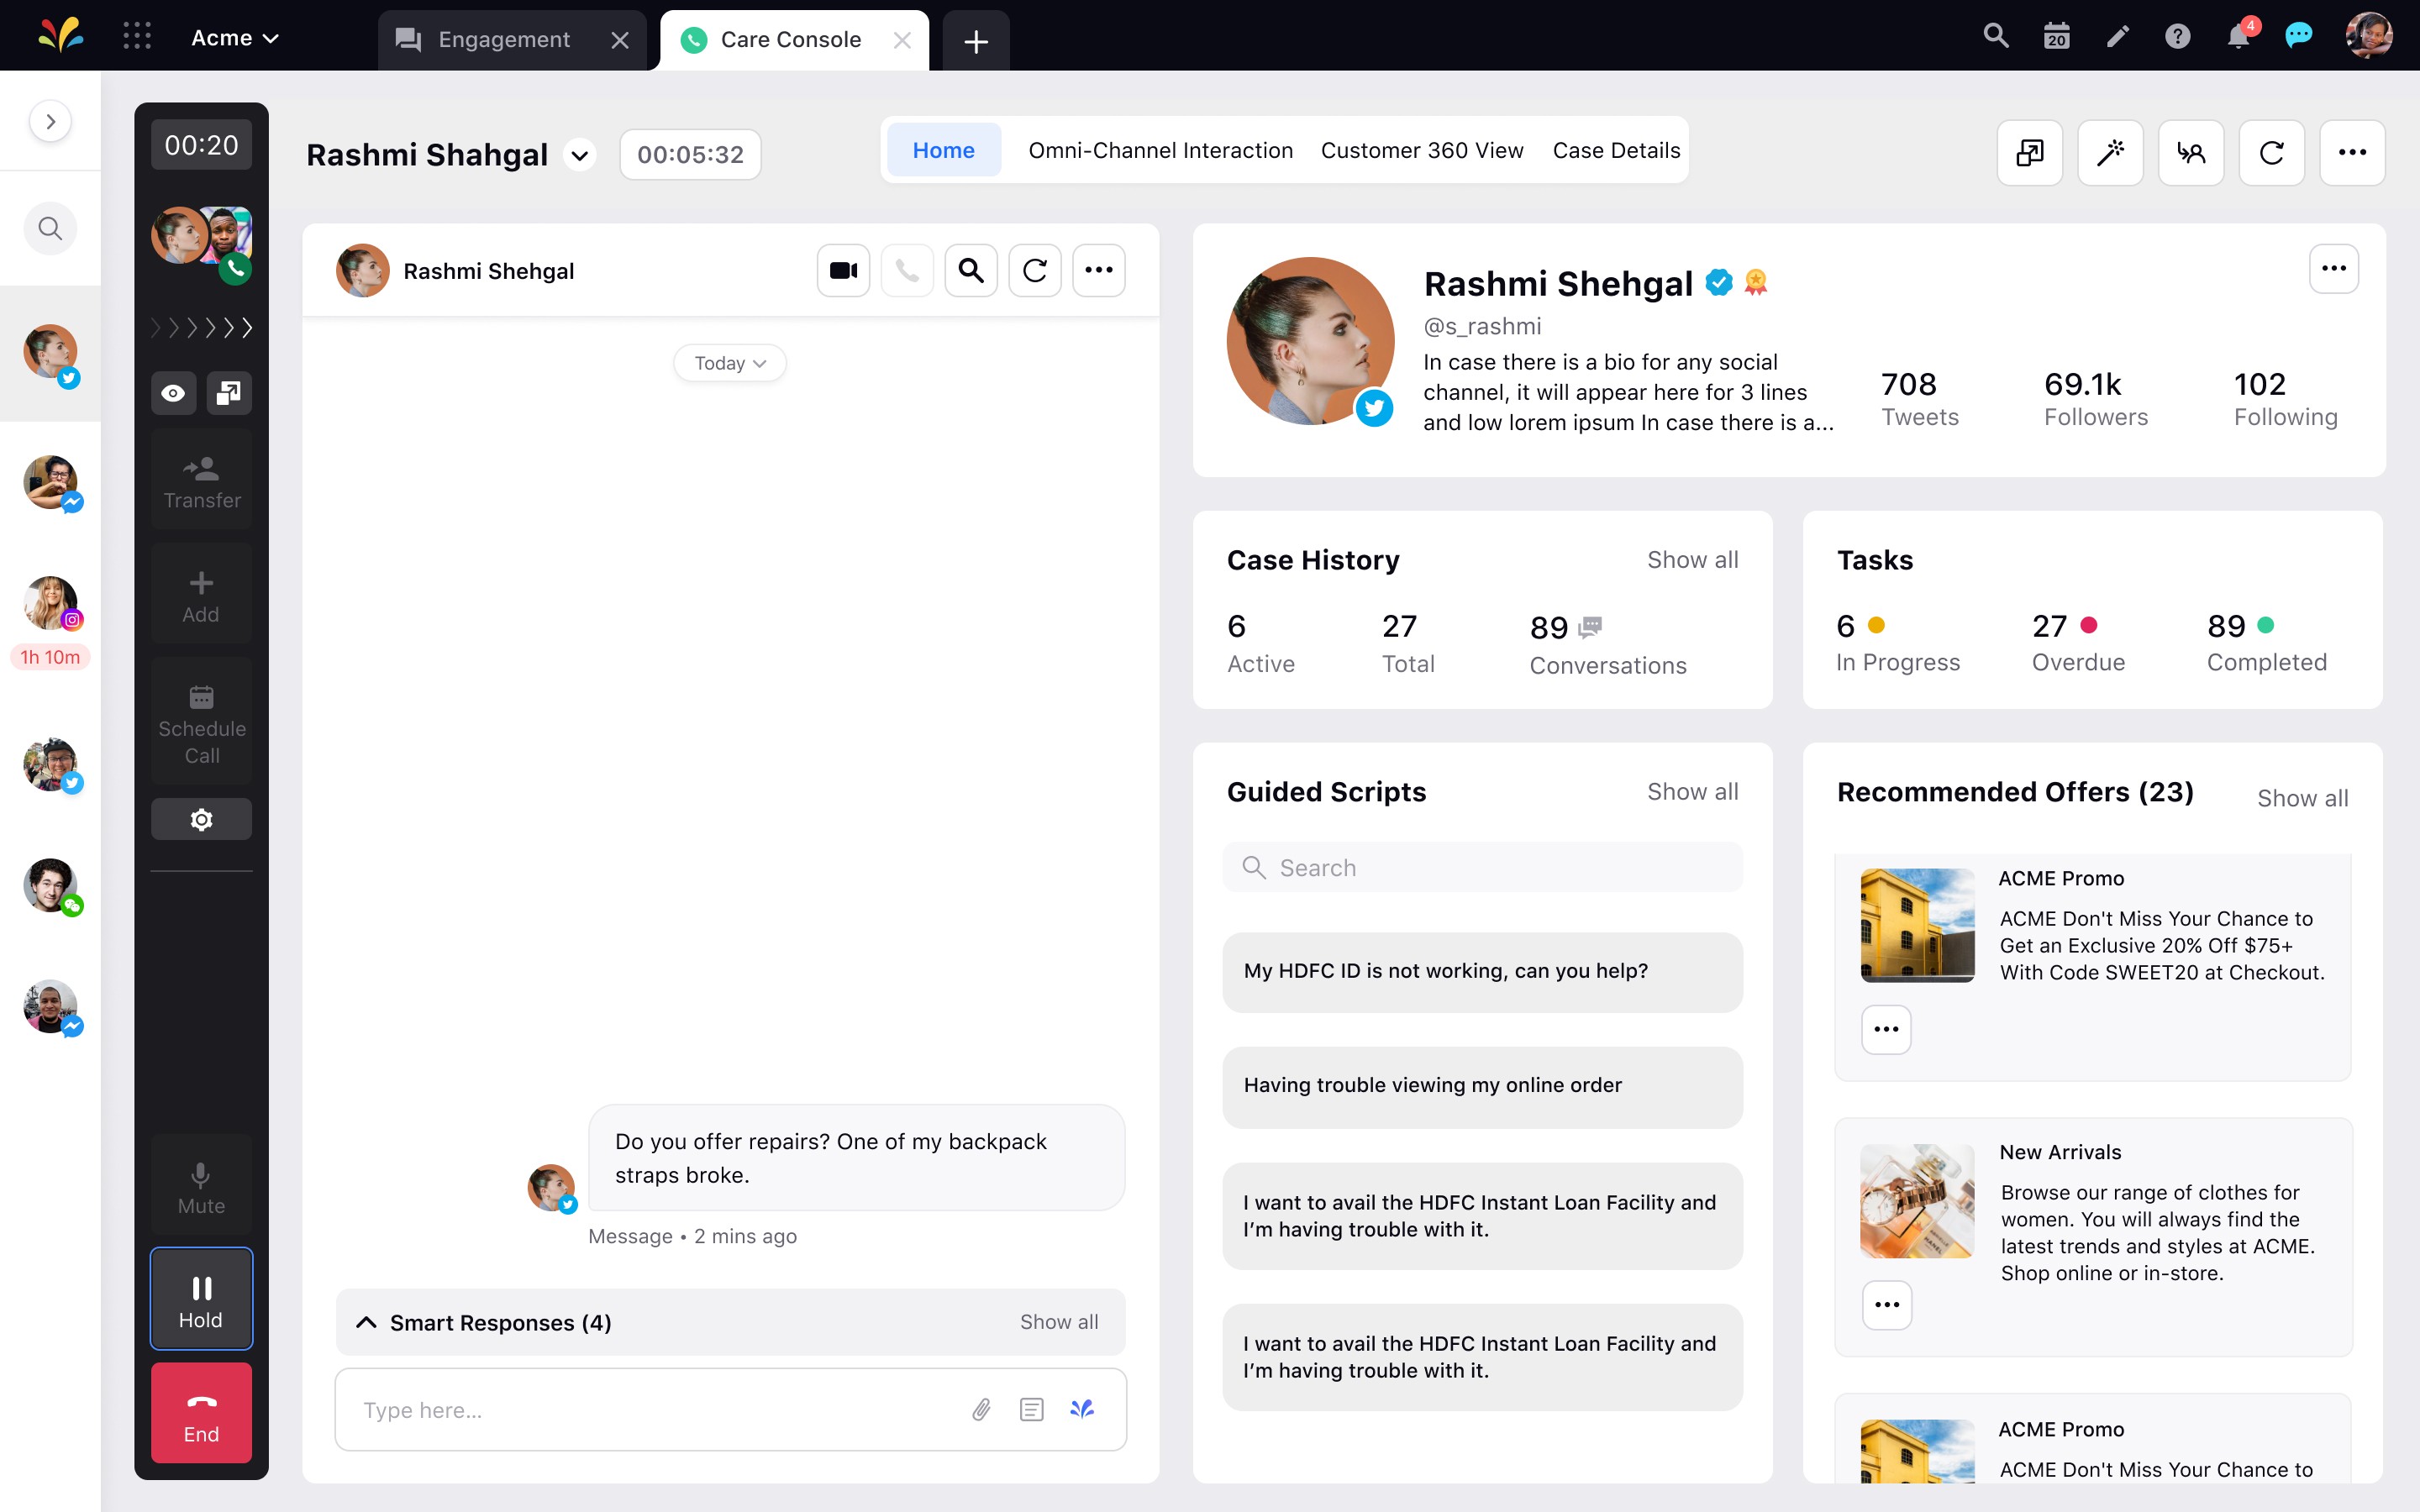
Task: Open the Case Details tab
Action: coord(1616,150)
